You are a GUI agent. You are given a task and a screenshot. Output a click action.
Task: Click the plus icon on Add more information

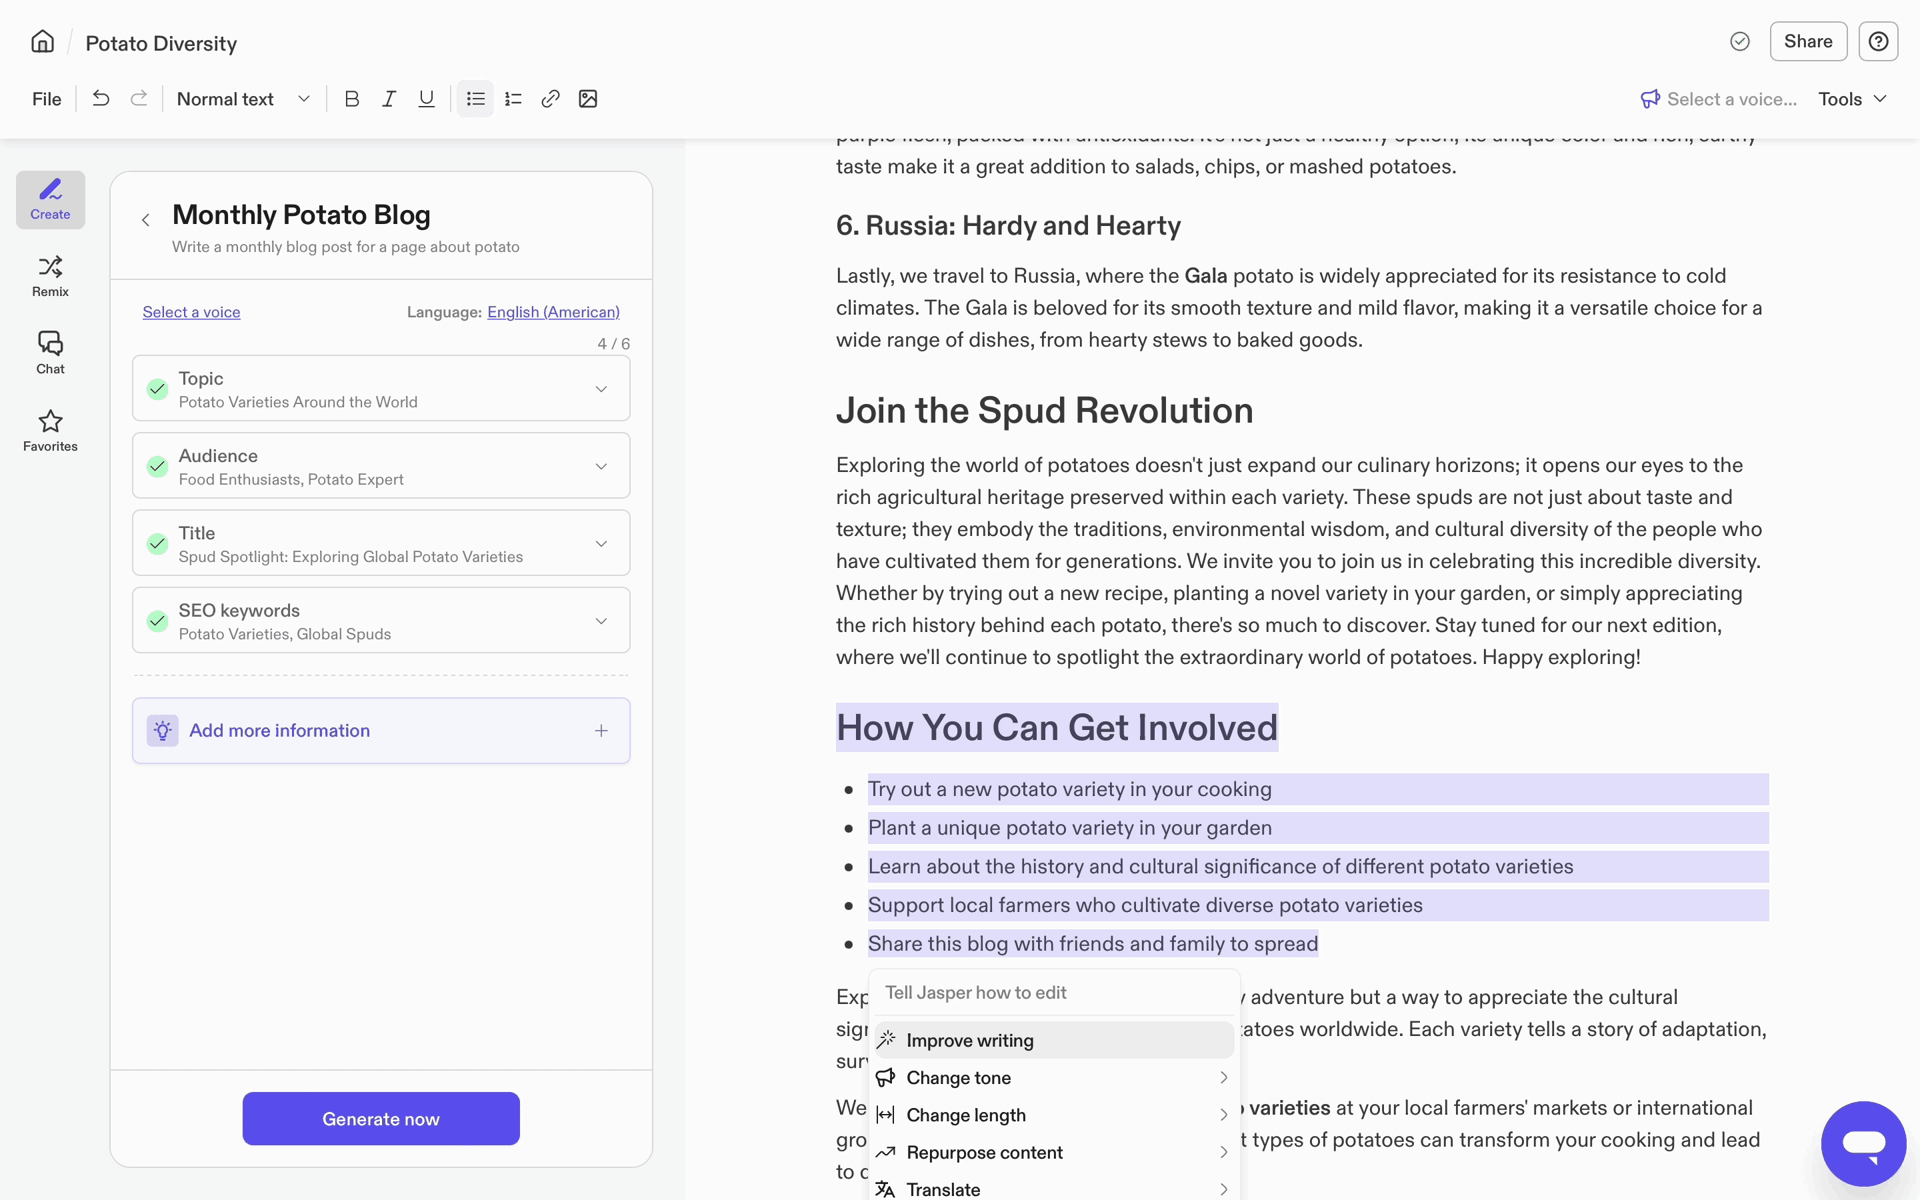click(x=601, y=731)
